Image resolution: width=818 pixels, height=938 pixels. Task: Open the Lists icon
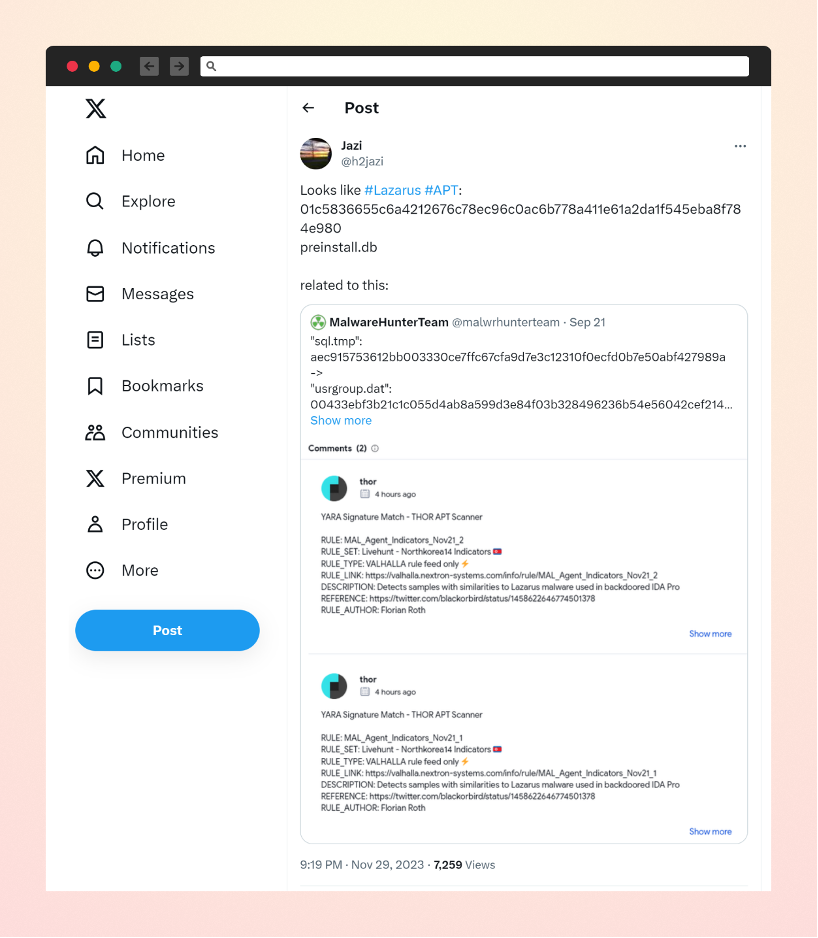coord(95,340)
